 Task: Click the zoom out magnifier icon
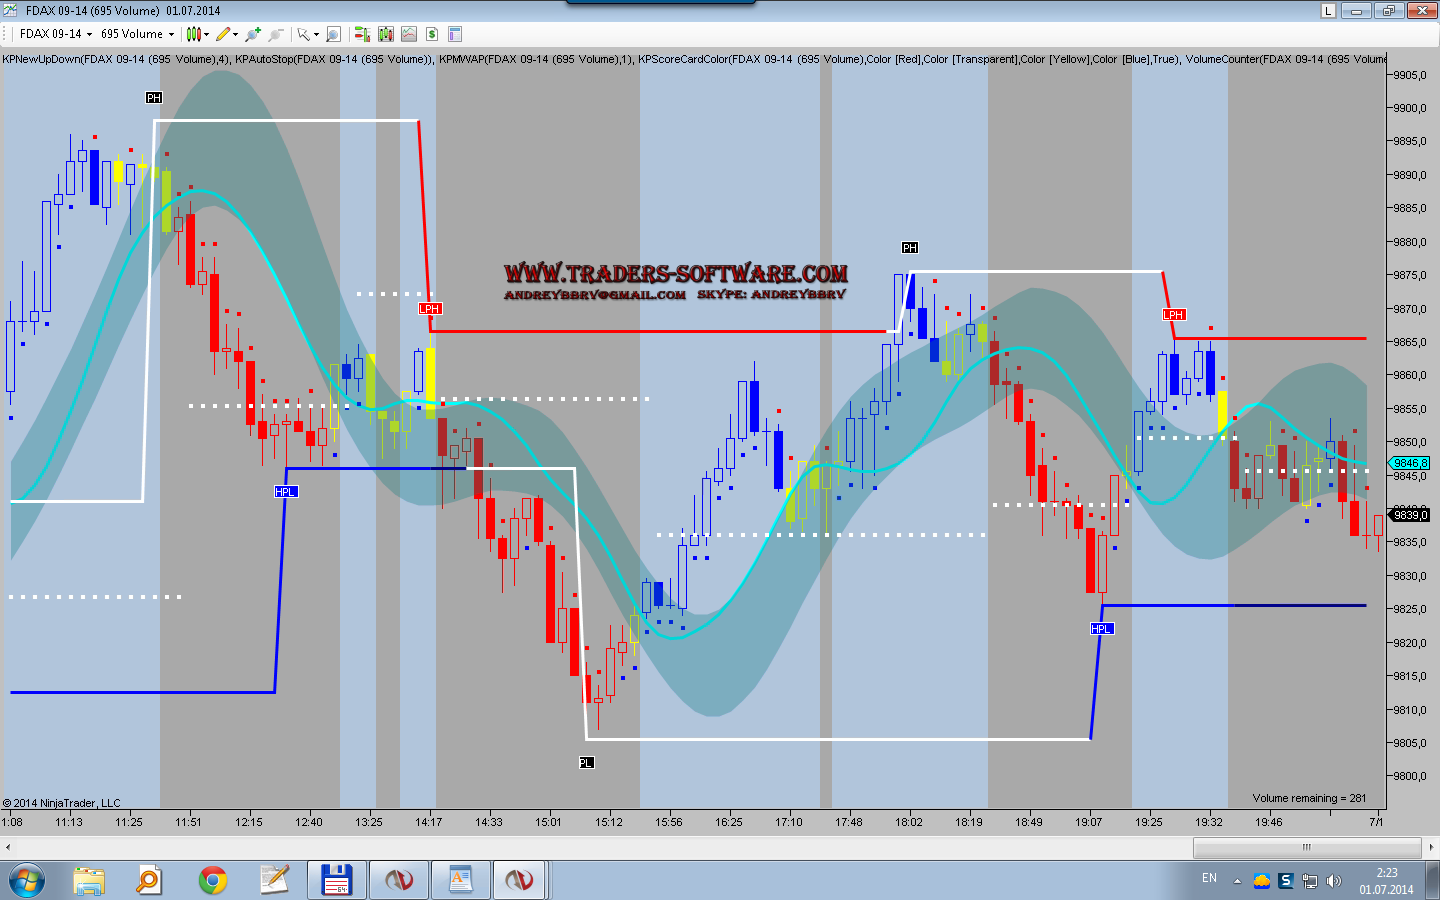(276, 34)
